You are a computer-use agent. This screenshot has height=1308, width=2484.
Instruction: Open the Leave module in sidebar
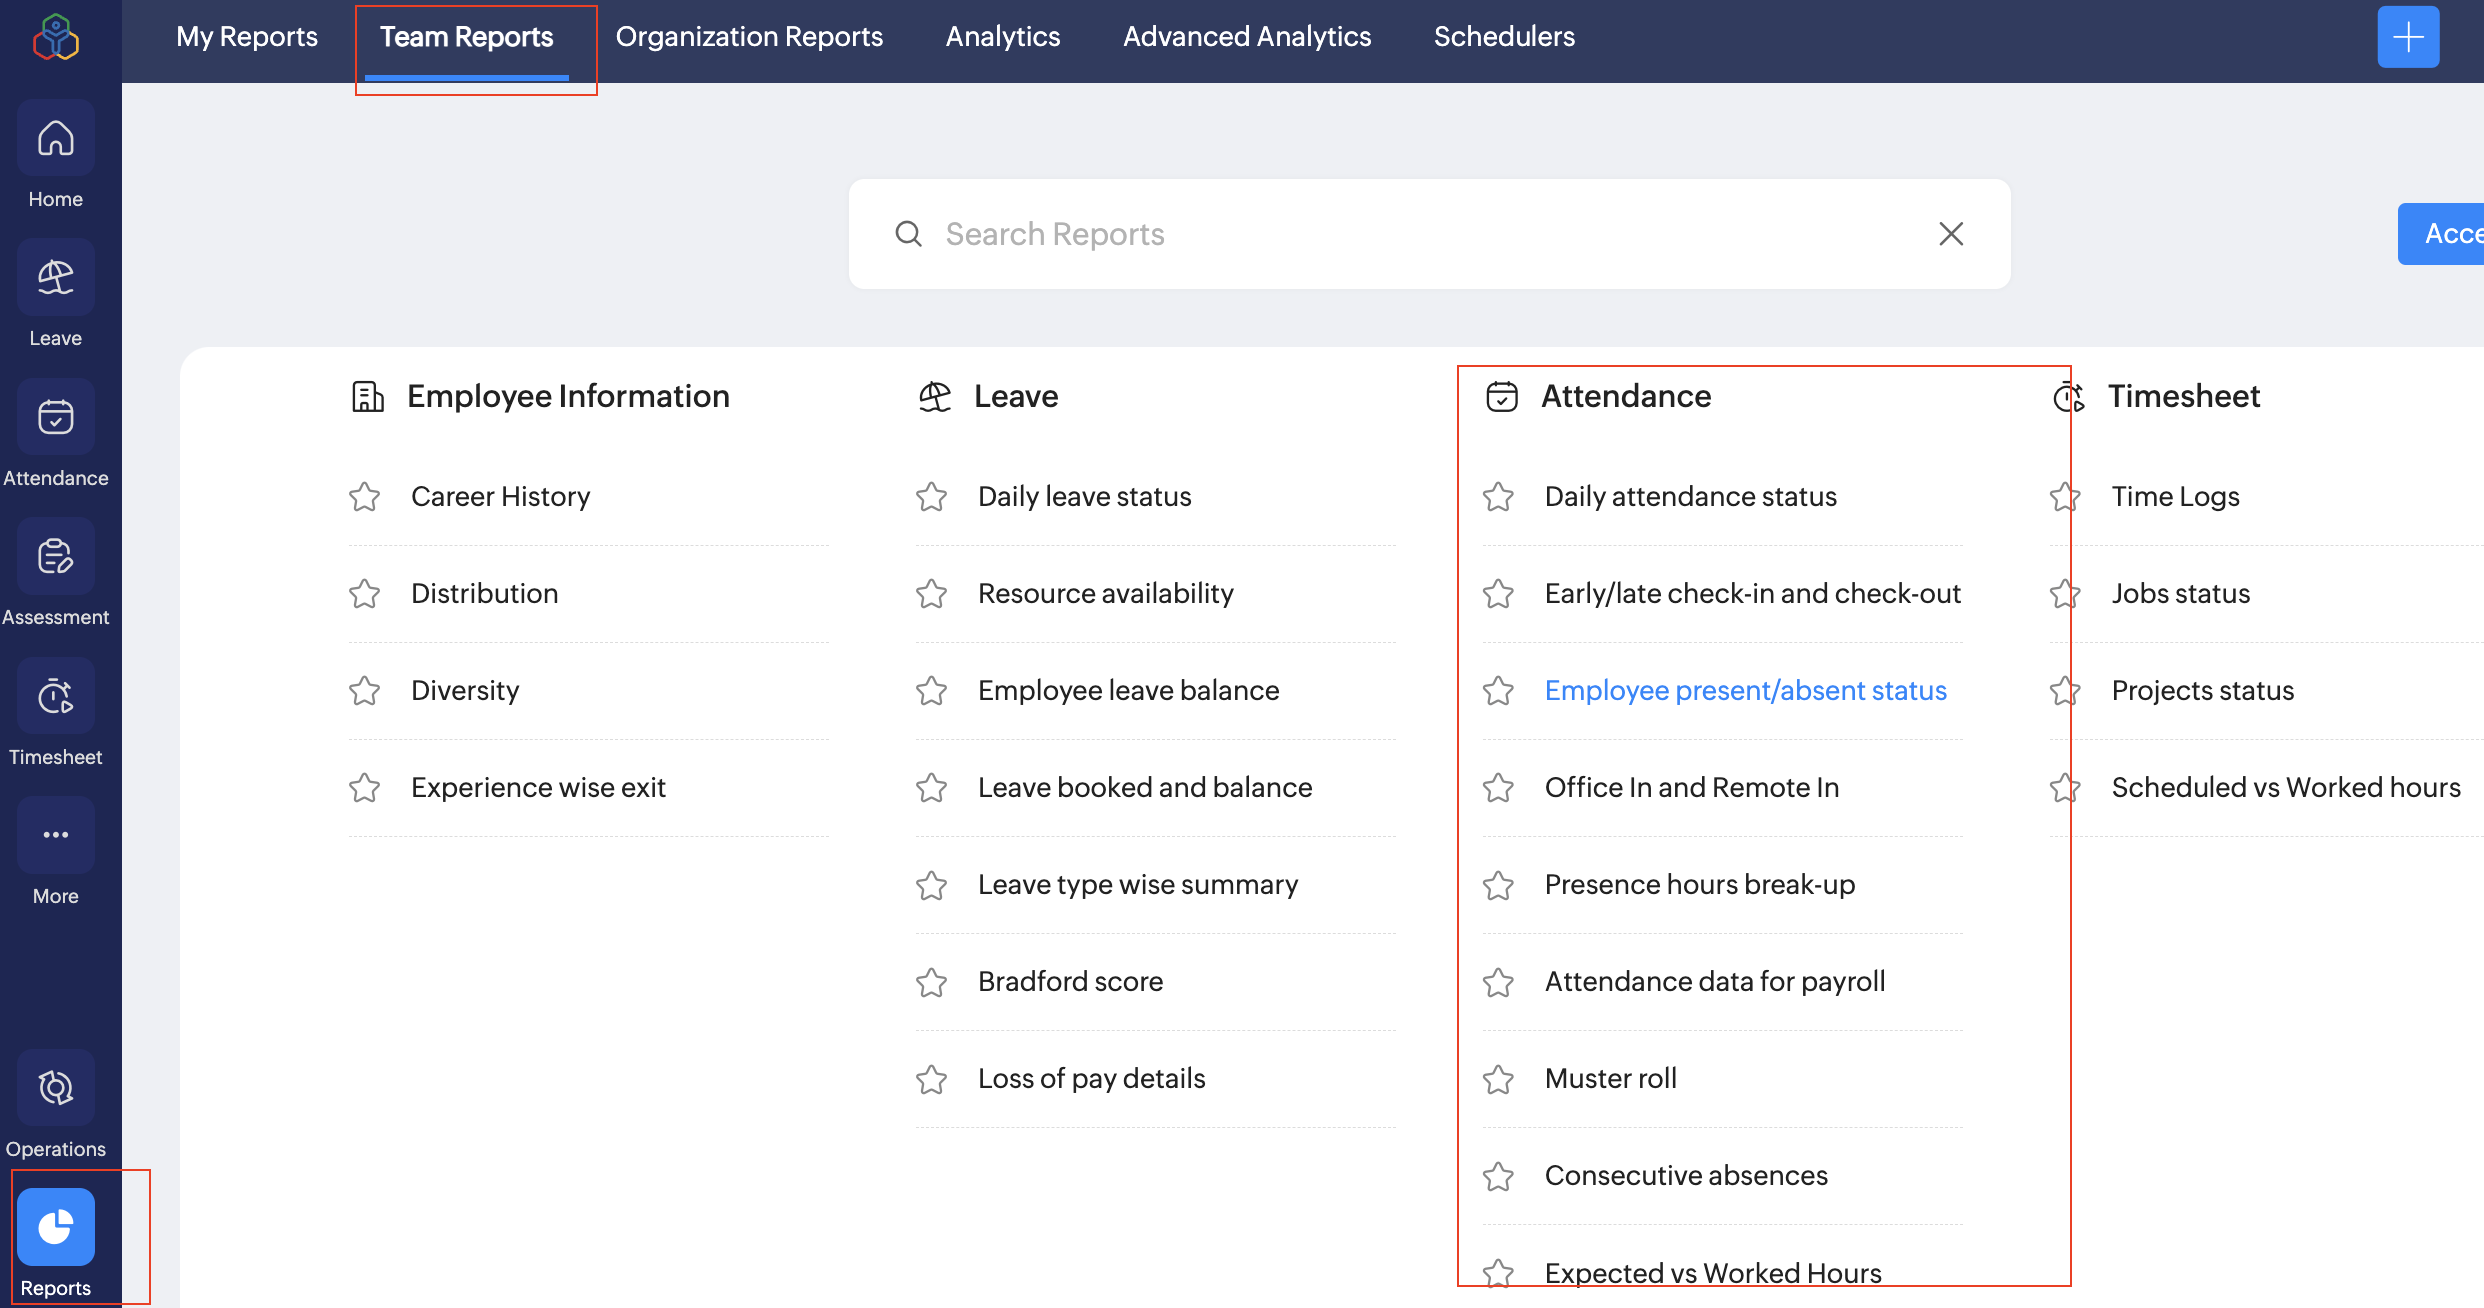pyautogui.click(x=55, y=279)
